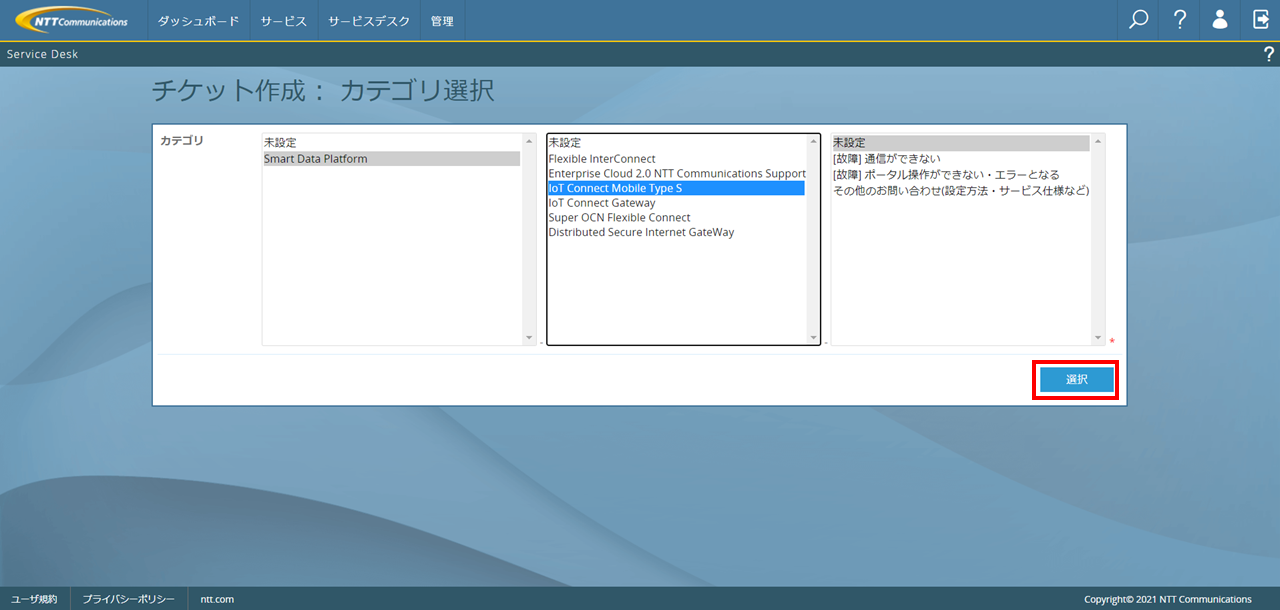Screen dimensions: 1280x610
Task: Click second list scroll-down arrow
Action: coord(813,338)
